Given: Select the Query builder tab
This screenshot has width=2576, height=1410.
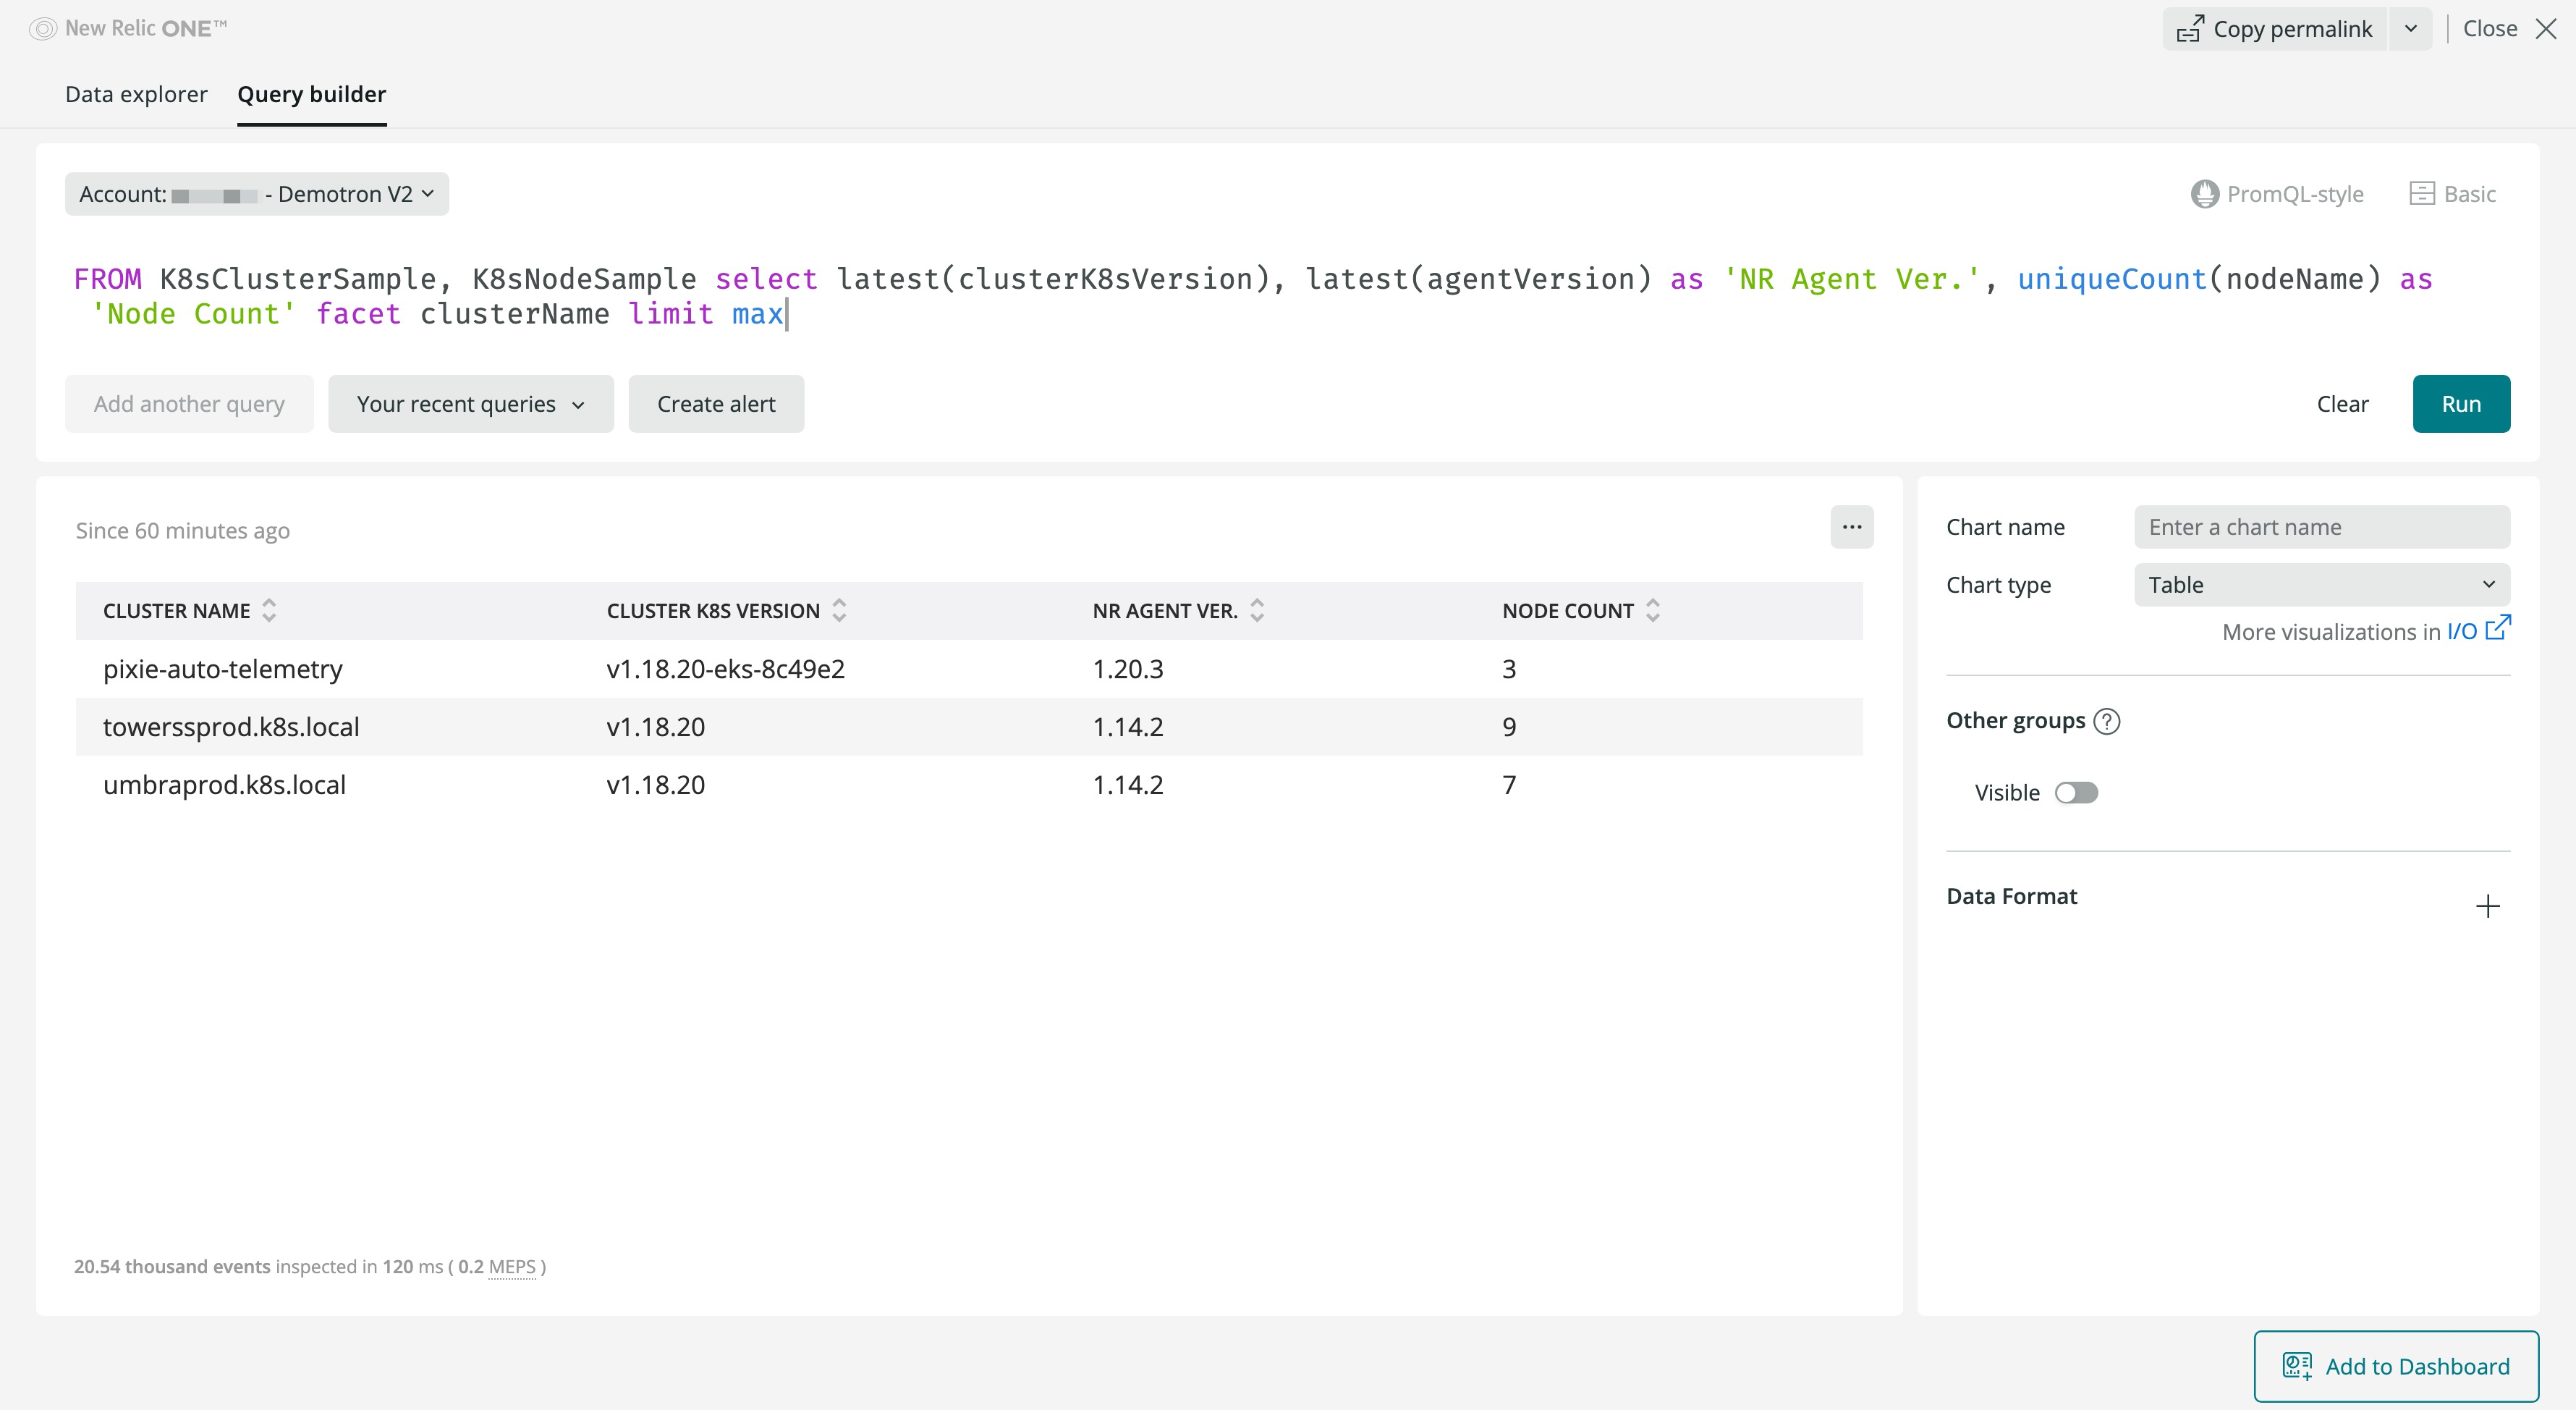Looking at the screenshot, I should pos(311,94).
